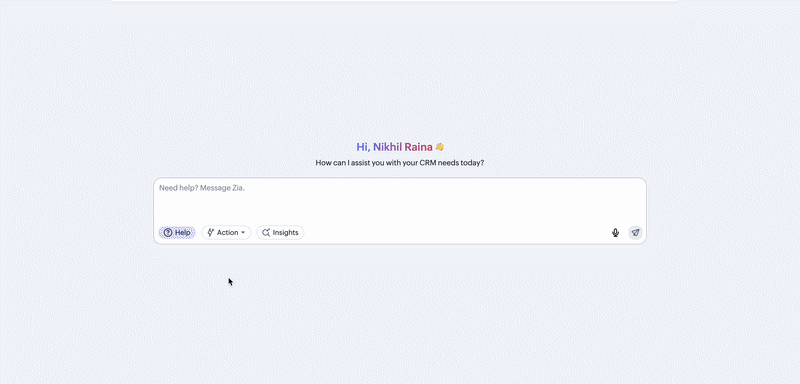800x384 pixels.
Task: Select the Insights mode chip
Action: [280, 233]
